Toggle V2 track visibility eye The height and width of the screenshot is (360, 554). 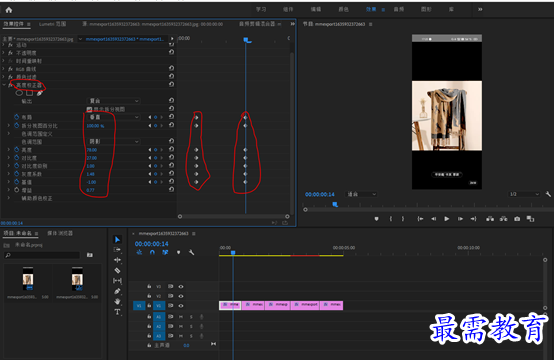pyautogui.click(x=181, y=296)
